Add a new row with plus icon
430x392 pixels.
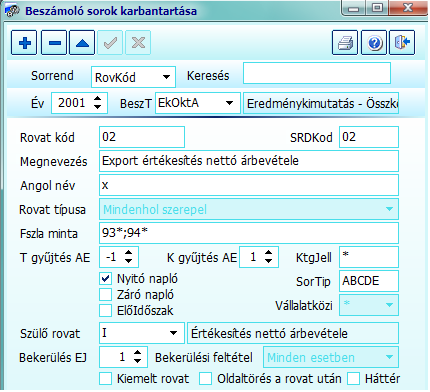24,42
